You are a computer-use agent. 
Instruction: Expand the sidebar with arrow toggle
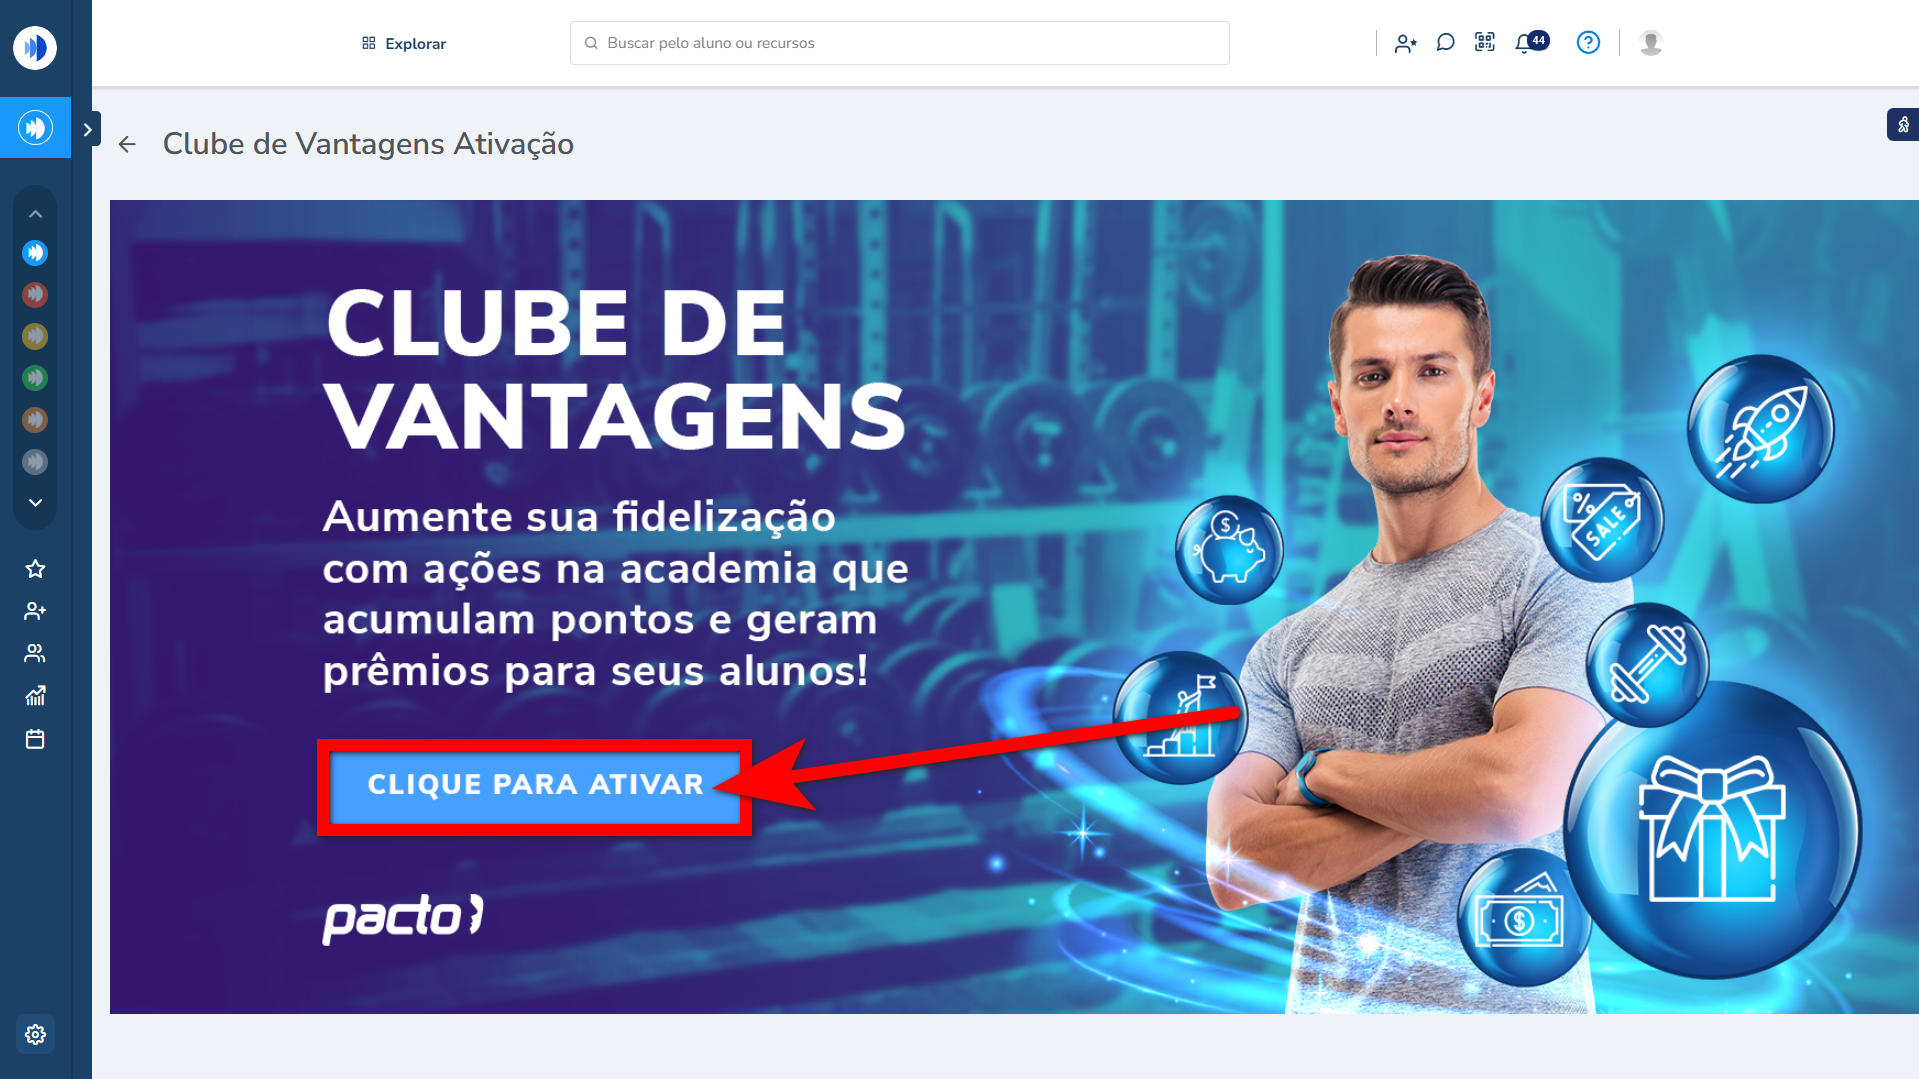tap(87, 129)
